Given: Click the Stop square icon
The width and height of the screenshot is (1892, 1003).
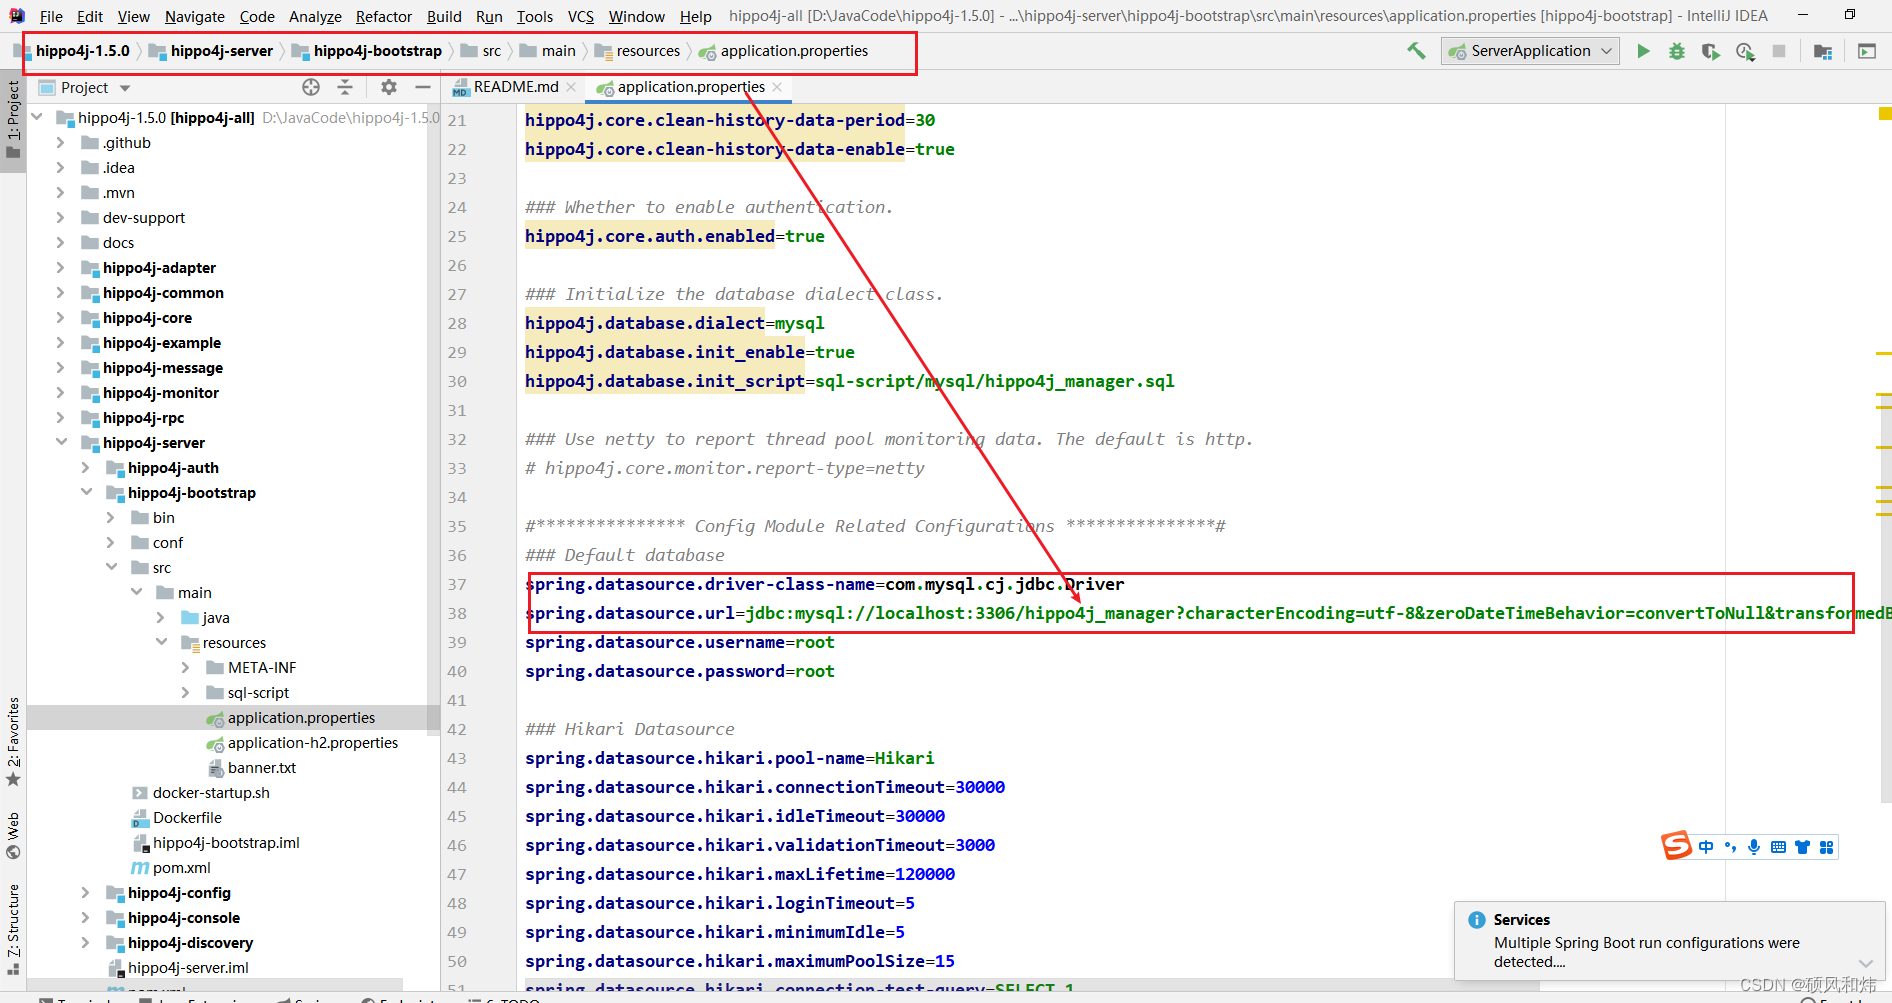Looking at the screenshot, I should 1779,51.
